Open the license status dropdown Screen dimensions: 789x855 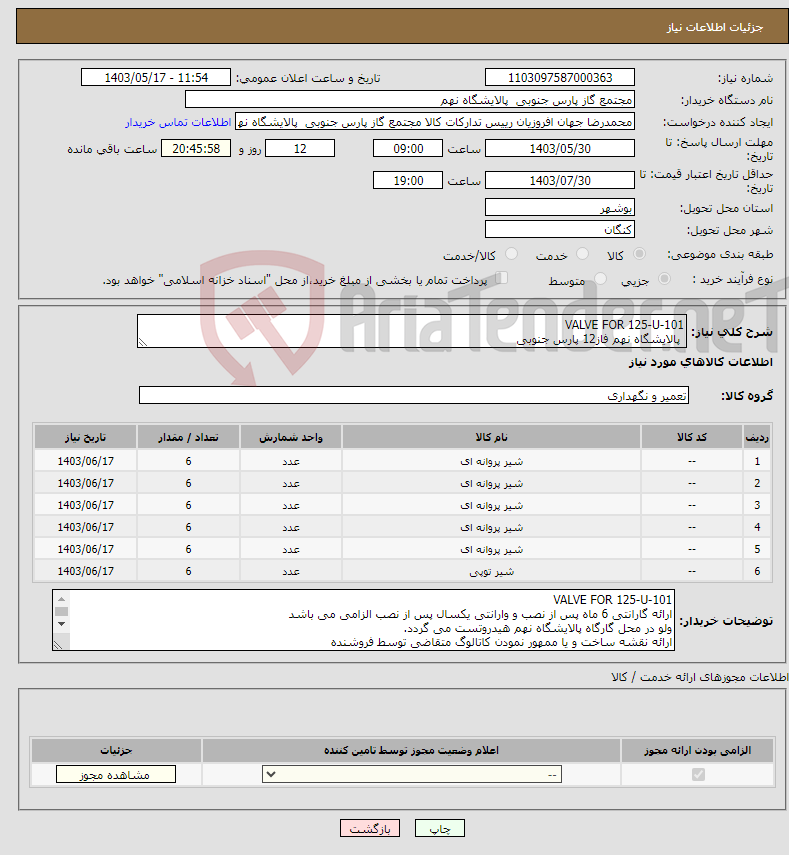(412, 774)
